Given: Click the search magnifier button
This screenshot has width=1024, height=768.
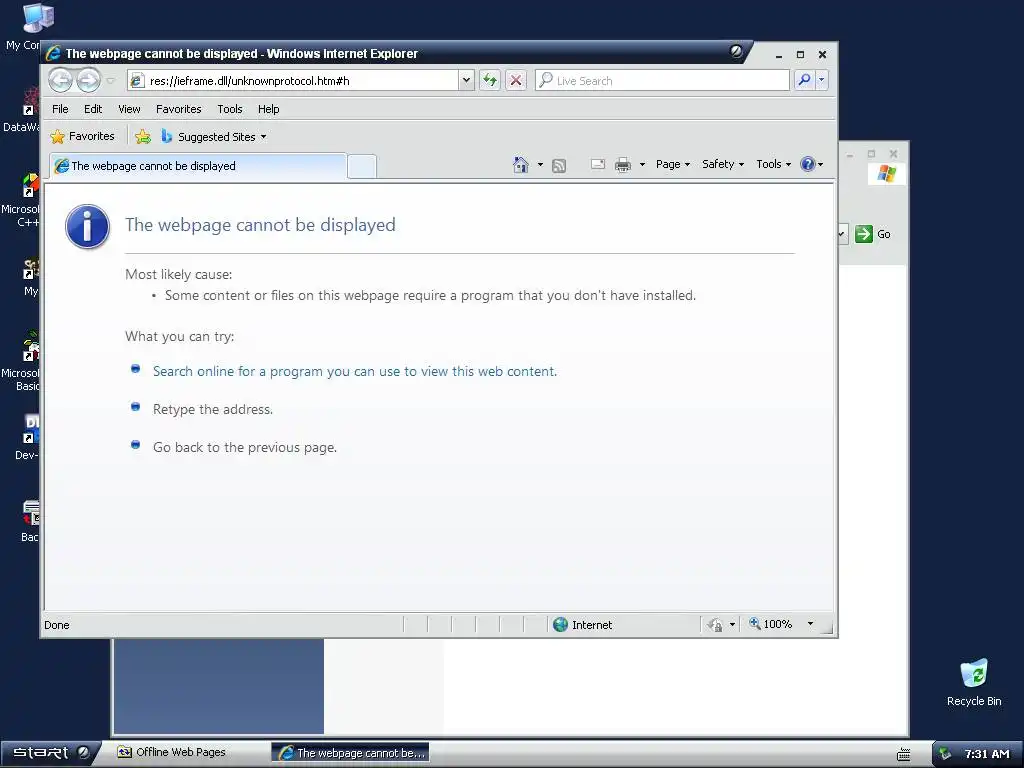Looking at the screenshot, I should pyautogui.click(x=804, y=80).
